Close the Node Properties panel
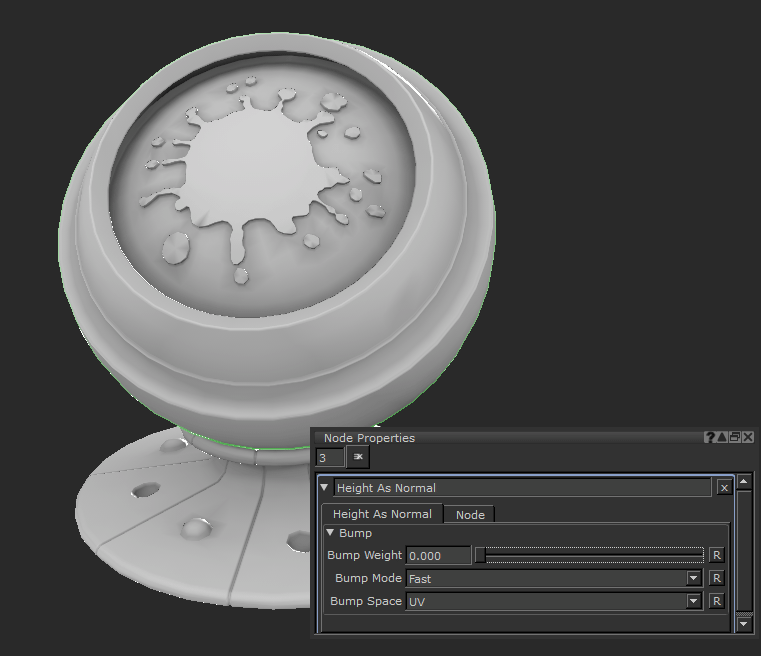The image size is (761, 656). (x=748, y=438)
